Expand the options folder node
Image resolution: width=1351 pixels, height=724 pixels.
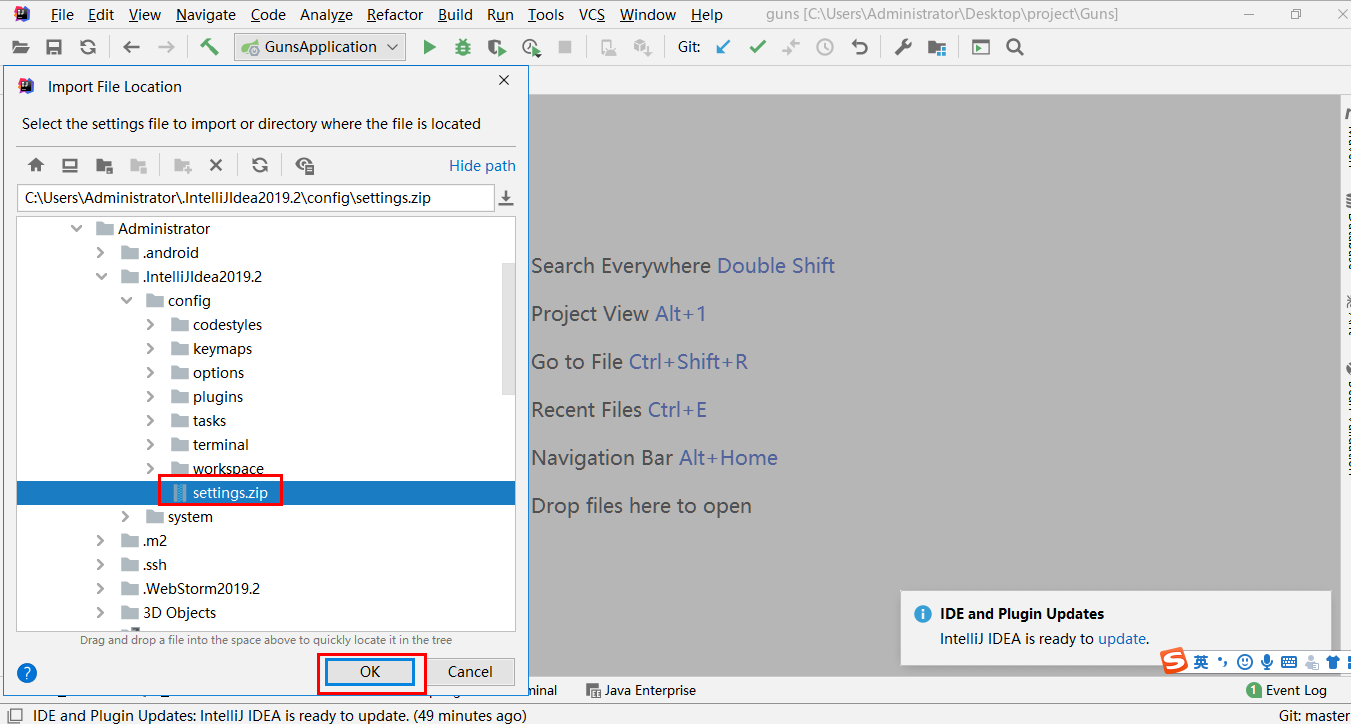coord(150,373)
